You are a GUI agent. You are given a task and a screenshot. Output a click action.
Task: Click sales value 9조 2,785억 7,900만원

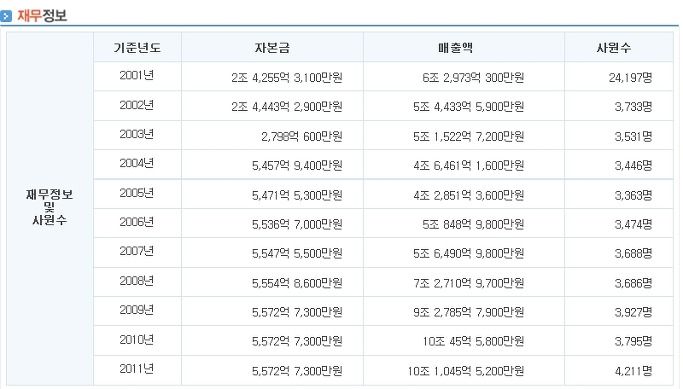click(x=469, y=312)
